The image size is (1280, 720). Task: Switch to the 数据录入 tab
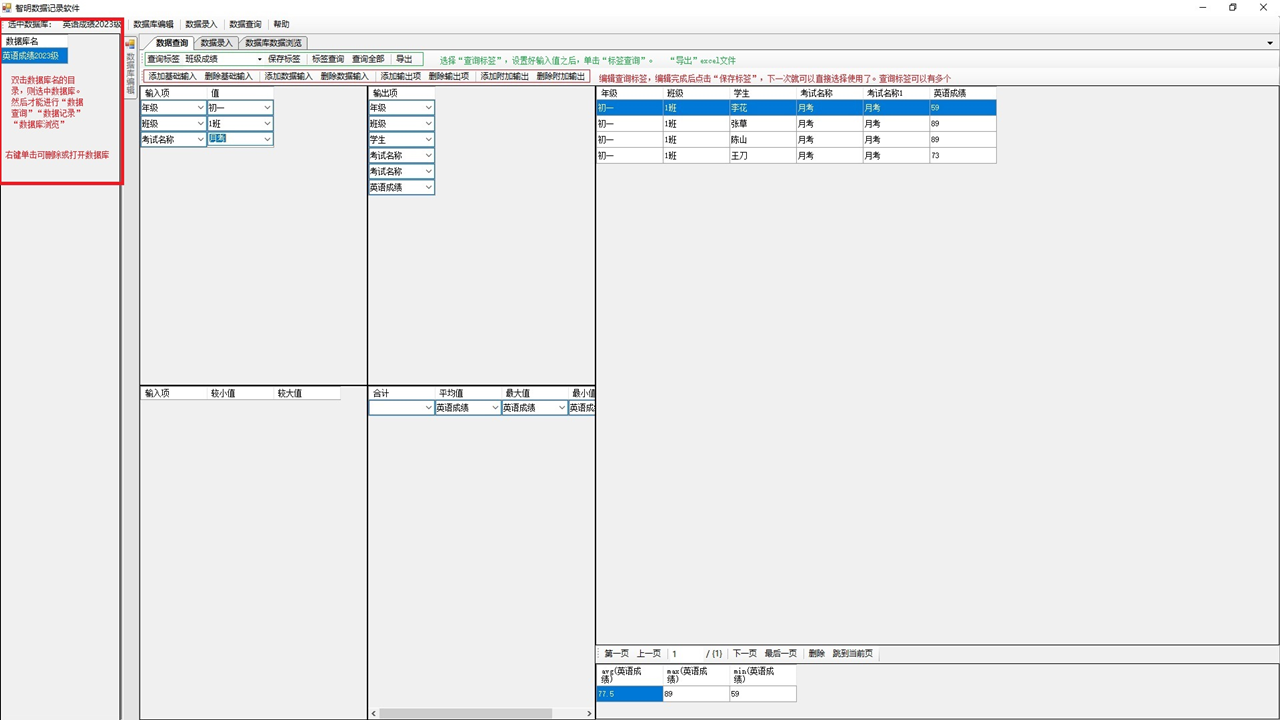pyautogui.click(x=216, y=43)
